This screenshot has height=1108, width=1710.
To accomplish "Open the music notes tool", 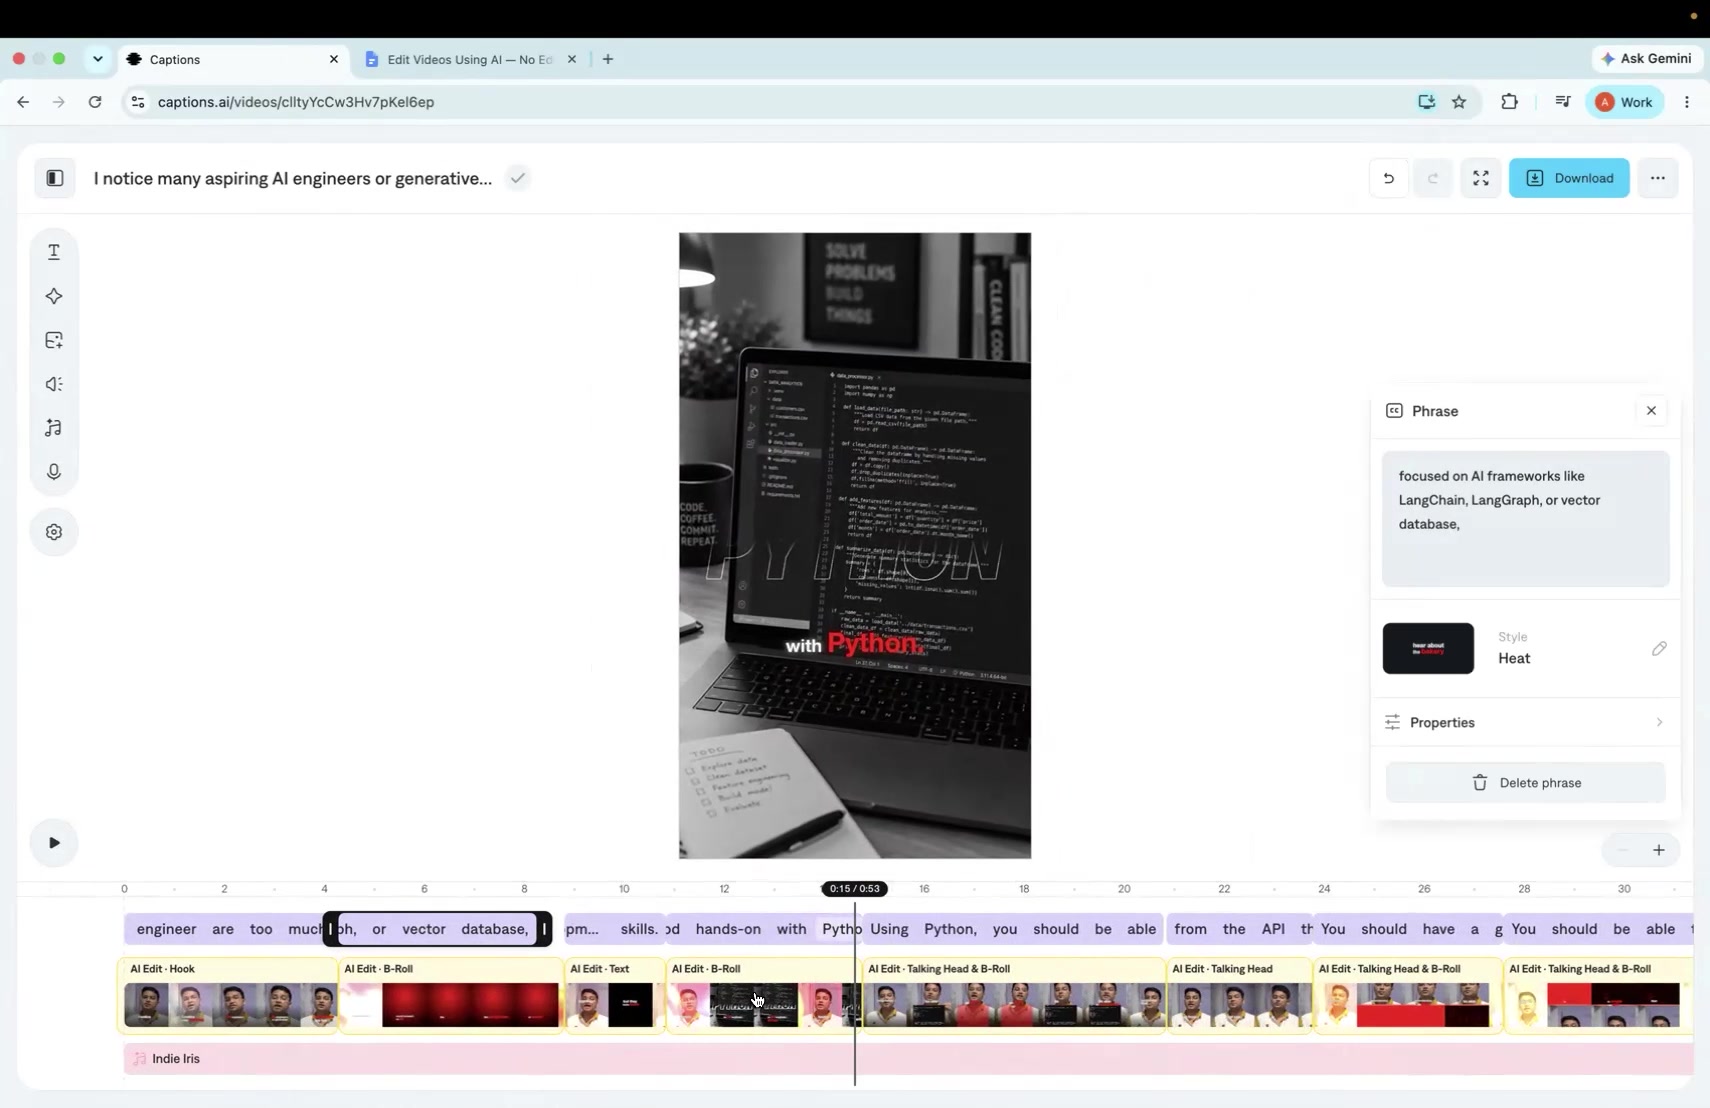I will pyautogui.click(x=54, y=428).
